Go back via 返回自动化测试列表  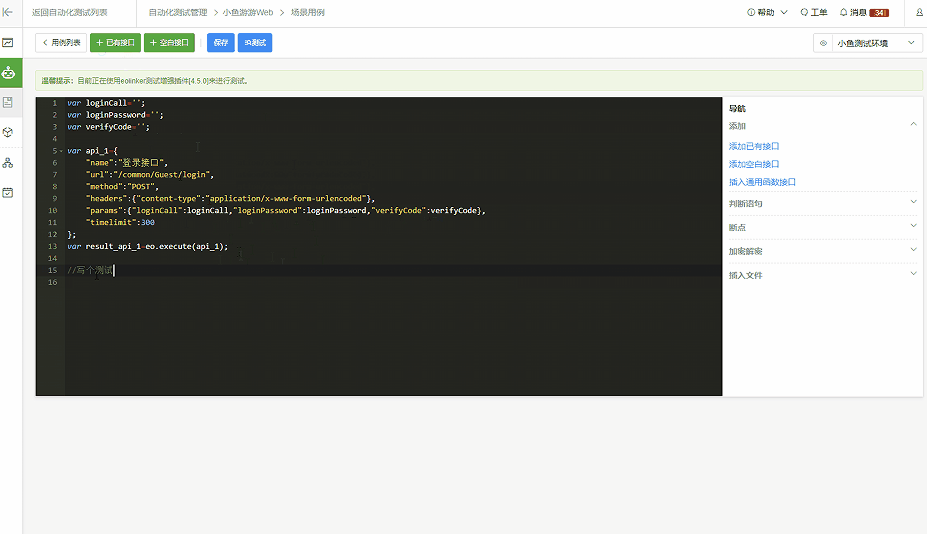coord(70,12)
